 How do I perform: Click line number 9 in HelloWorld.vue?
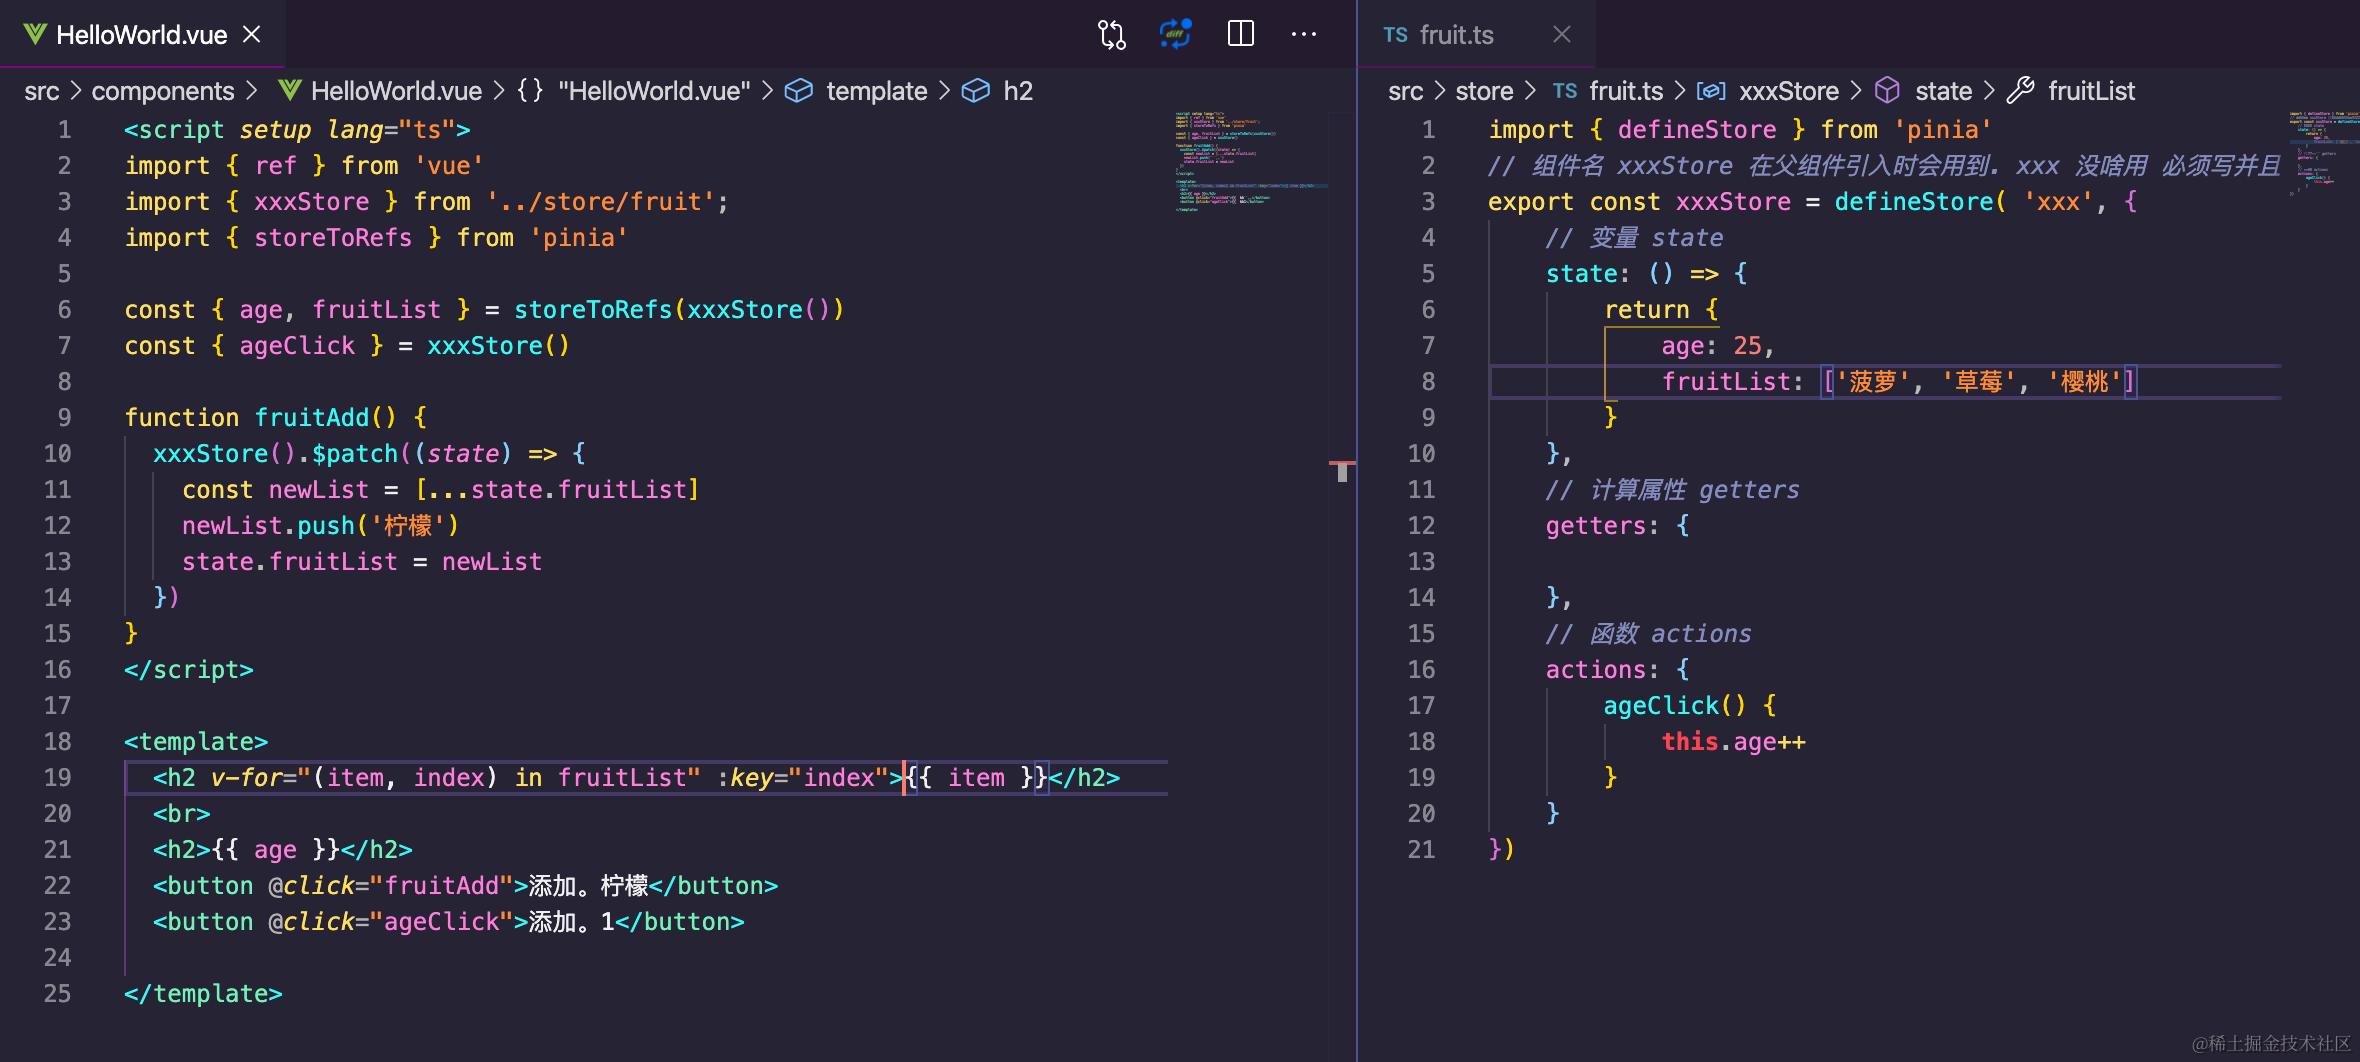point(64,417)
